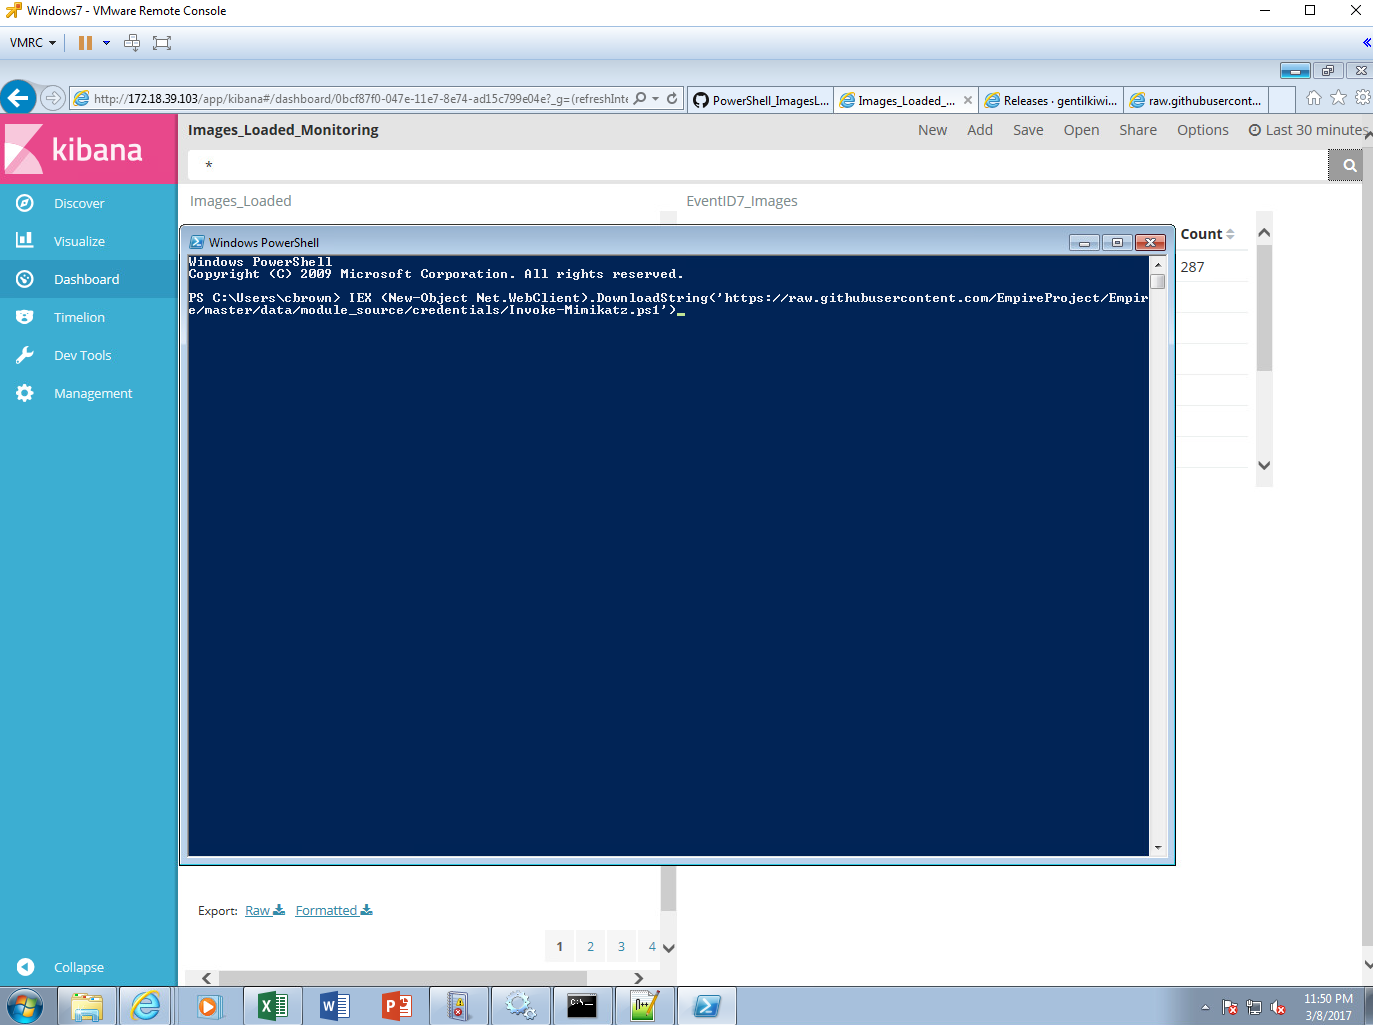Click PowerShell scrollbar up arrow

pos(1158,264)
